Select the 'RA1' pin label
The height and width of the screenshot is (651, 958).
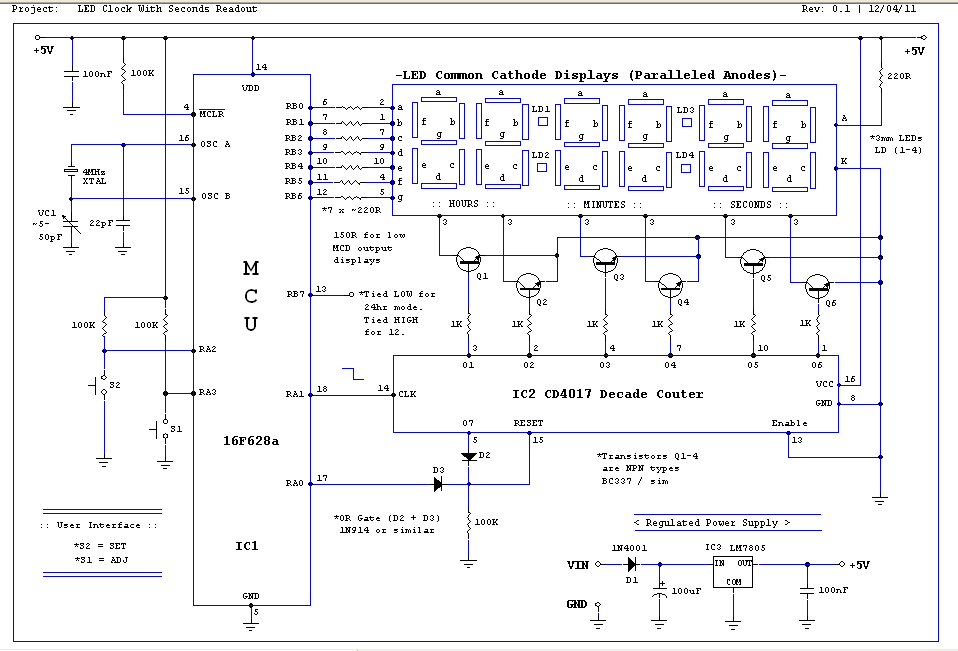coord(295,395)
